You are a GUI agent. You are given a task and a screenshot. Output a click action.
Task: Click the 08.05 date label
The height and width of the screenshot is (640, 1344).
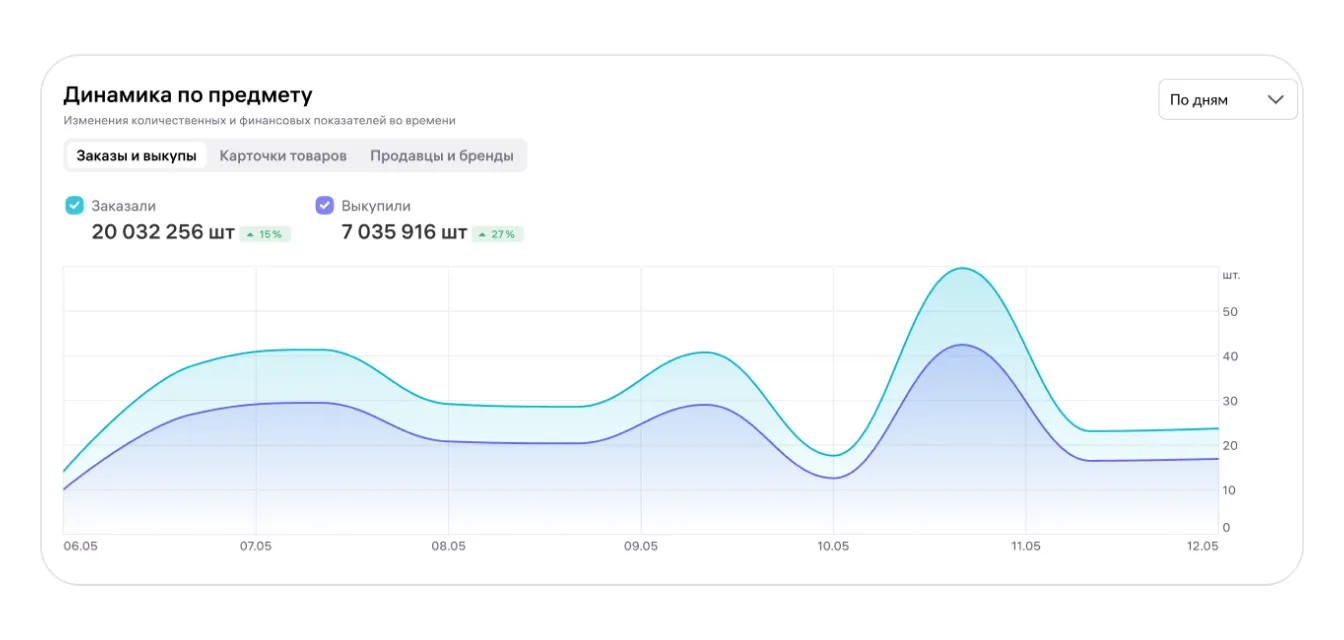[448, 546]
